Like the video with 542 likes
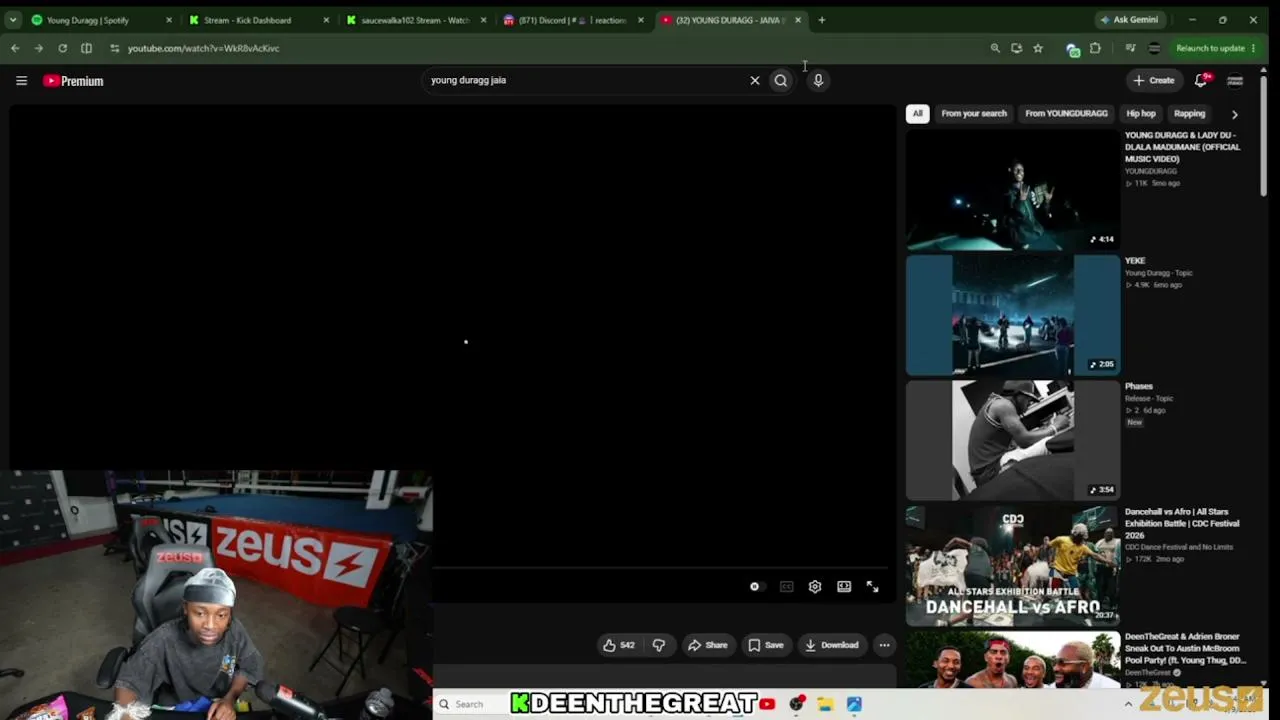1280x720 pixels. (618, 645)
